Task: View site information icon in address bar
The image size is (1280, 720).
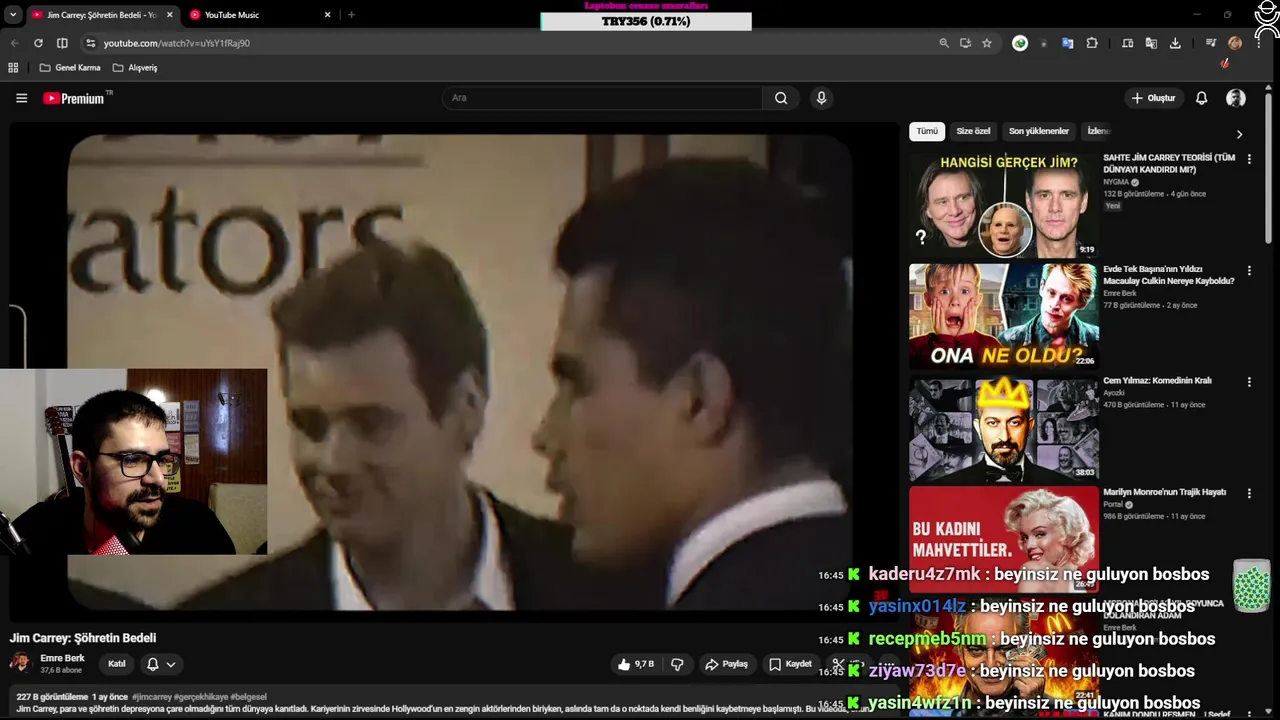Action: (x=90, y=43)
